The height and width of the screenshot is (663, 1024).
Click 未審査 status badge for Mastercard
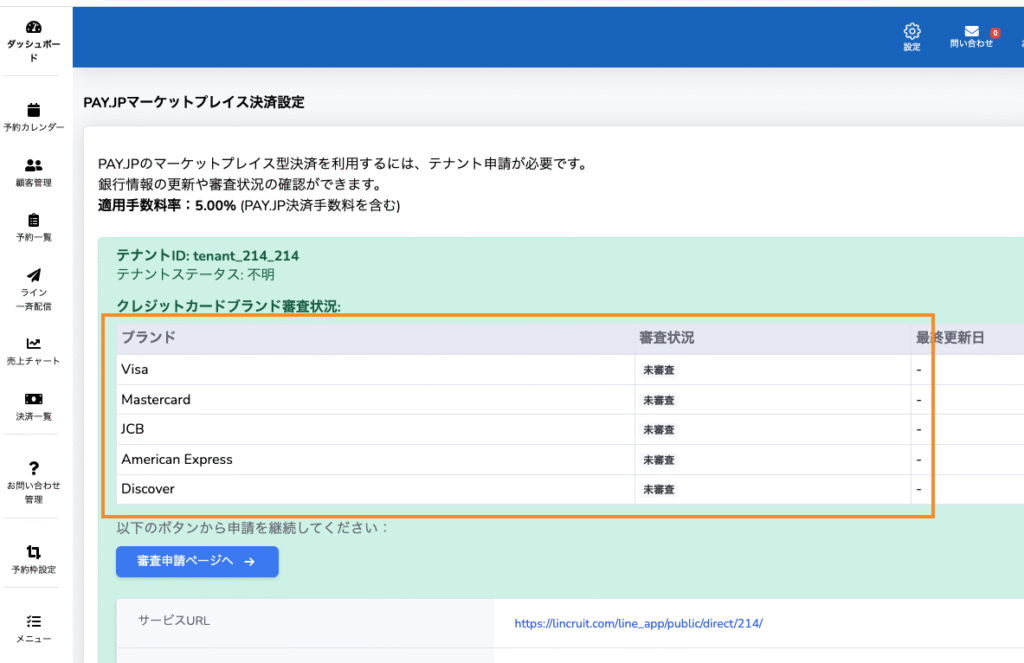[x=658, y=400]
